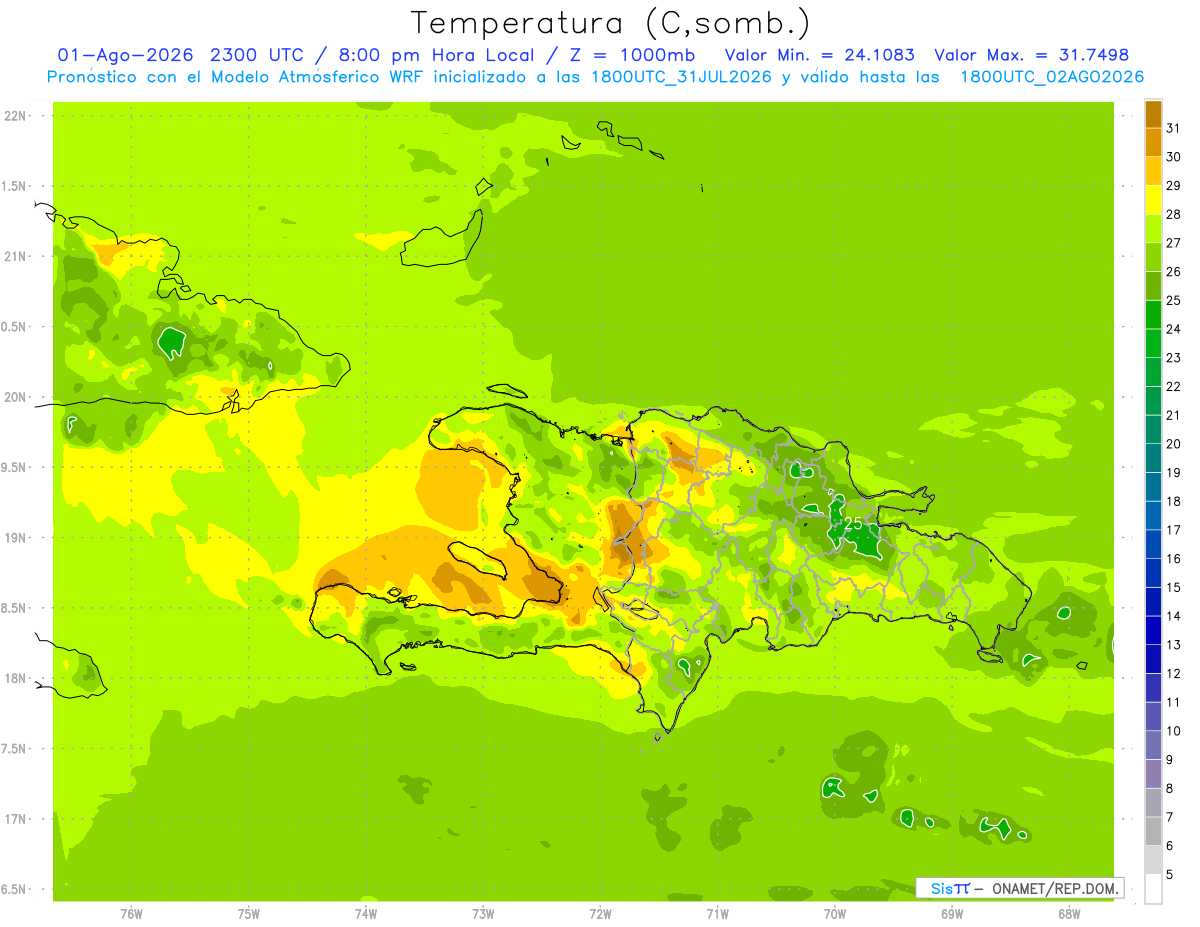Click the "18N" latitude axis label
The image size is (1200, 927).
(16, 678)
